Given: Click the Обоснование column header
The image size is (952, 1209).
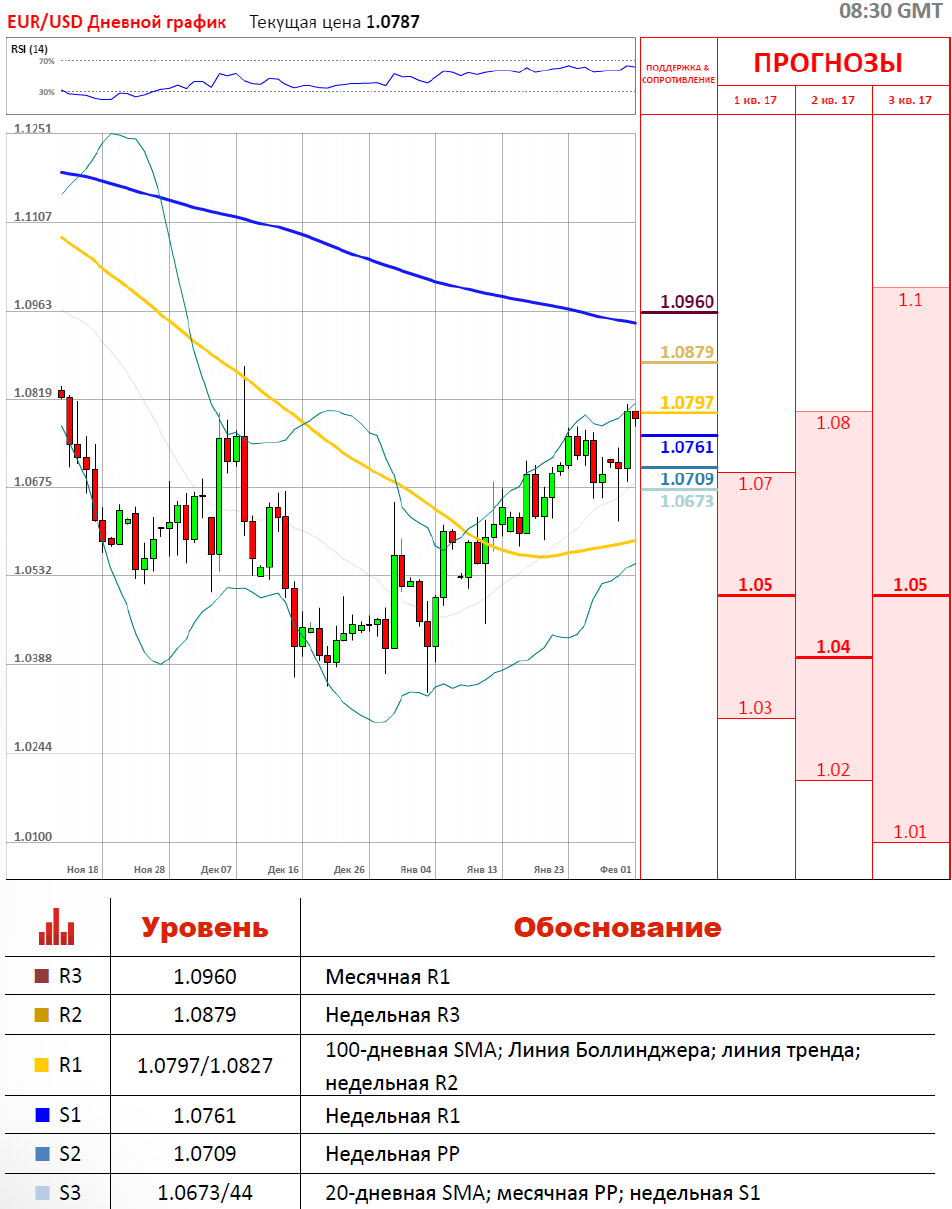Looking at the screenshot, I should coord(617,927).
